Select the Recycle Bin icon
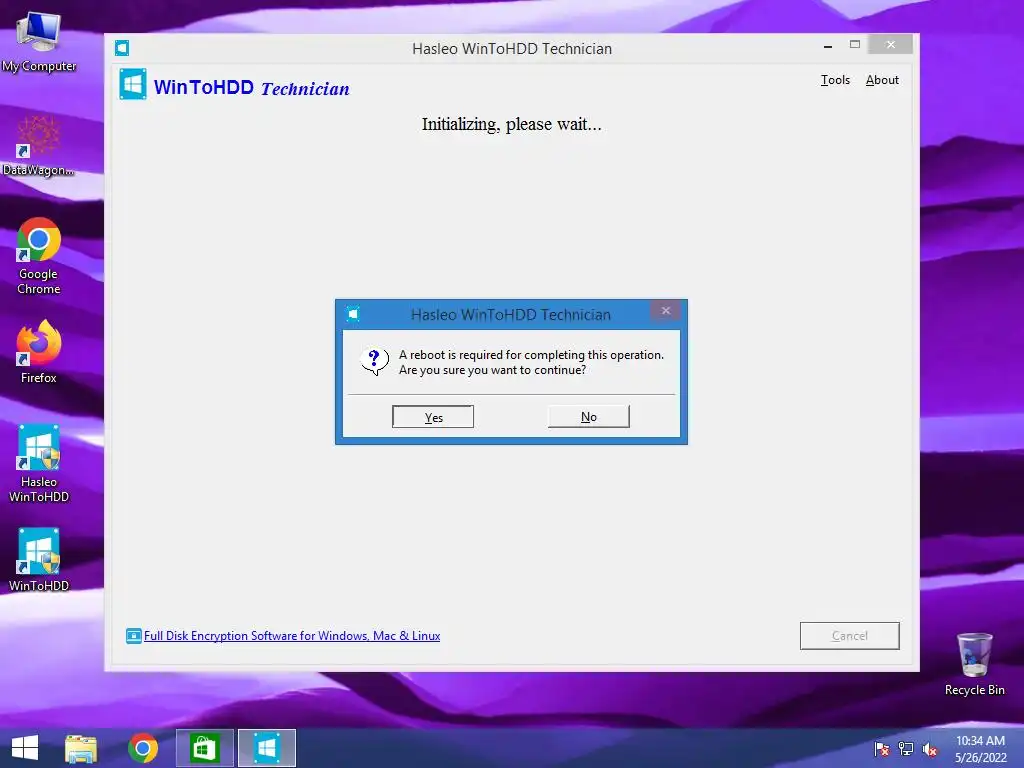1024x768 pixels. 974,664
